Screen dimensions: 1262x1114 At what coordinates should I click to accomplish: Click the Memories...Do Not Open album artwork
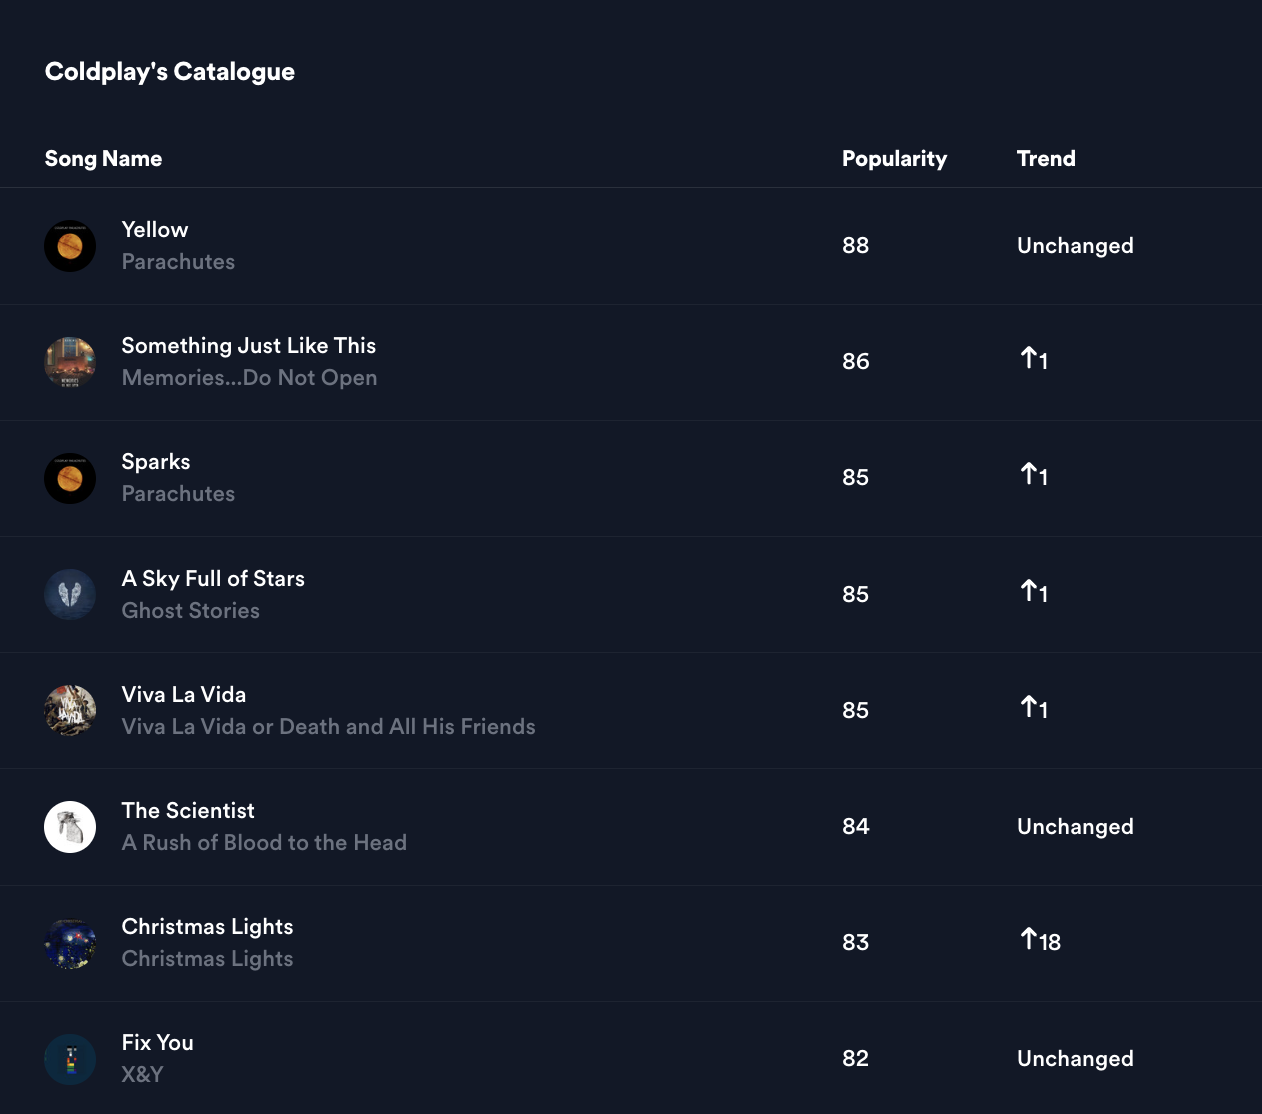[70, 361]
